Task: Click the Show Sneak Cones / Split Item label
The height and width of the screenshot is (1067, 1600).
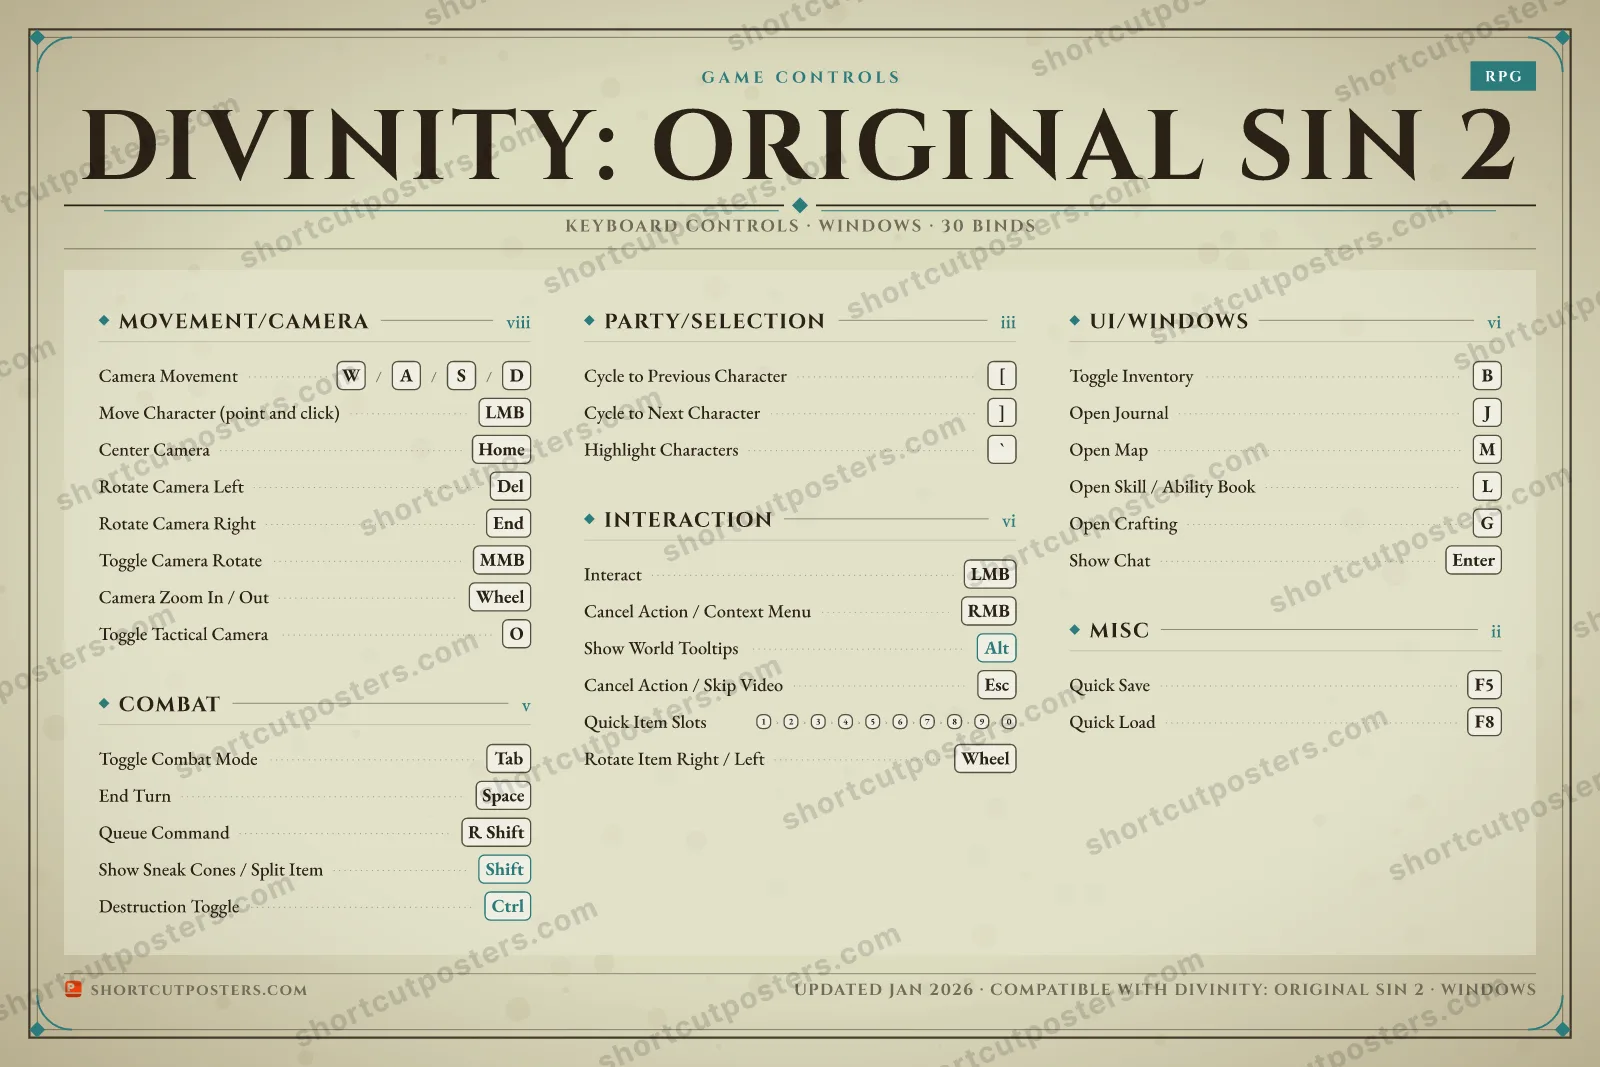Action: click(211, 870)
